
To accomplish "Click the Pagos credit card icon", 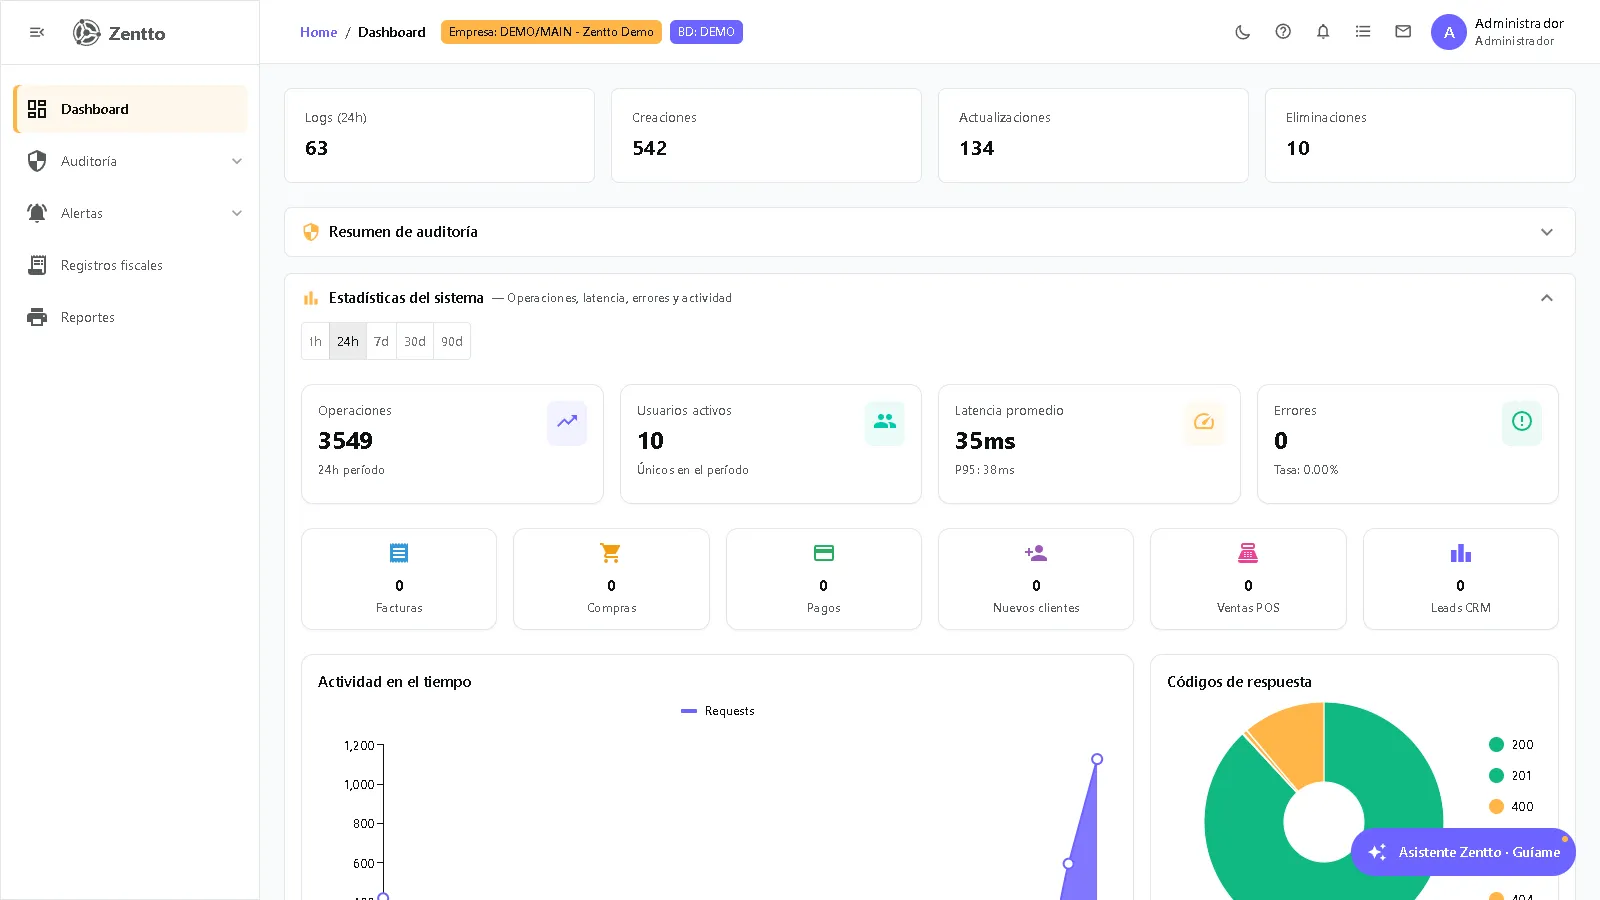I will [x=824, y=553].
